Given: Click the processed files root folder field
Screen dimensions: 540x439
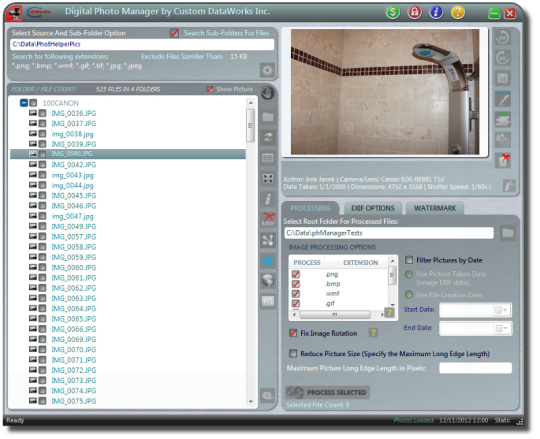Looking at the screenshot, I should click(x=389, y=233).
